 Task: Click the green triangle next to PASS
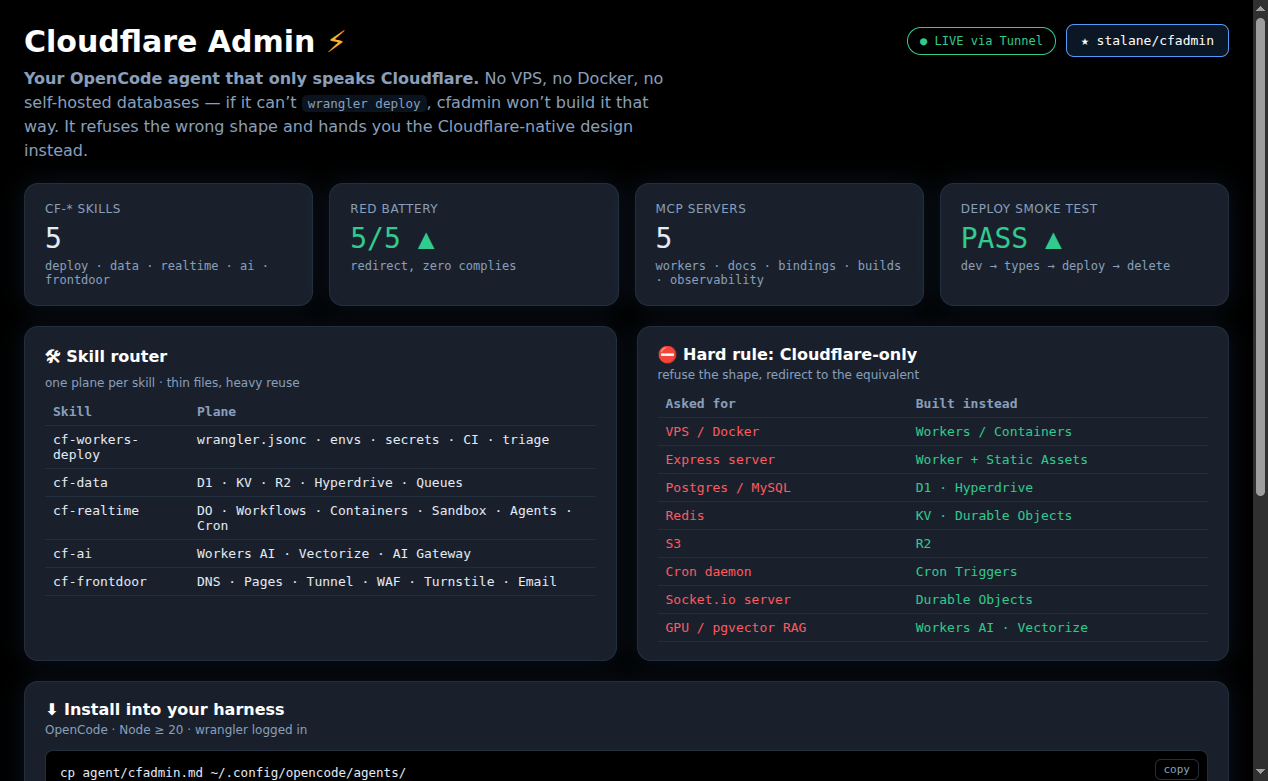coord(1052,239)
